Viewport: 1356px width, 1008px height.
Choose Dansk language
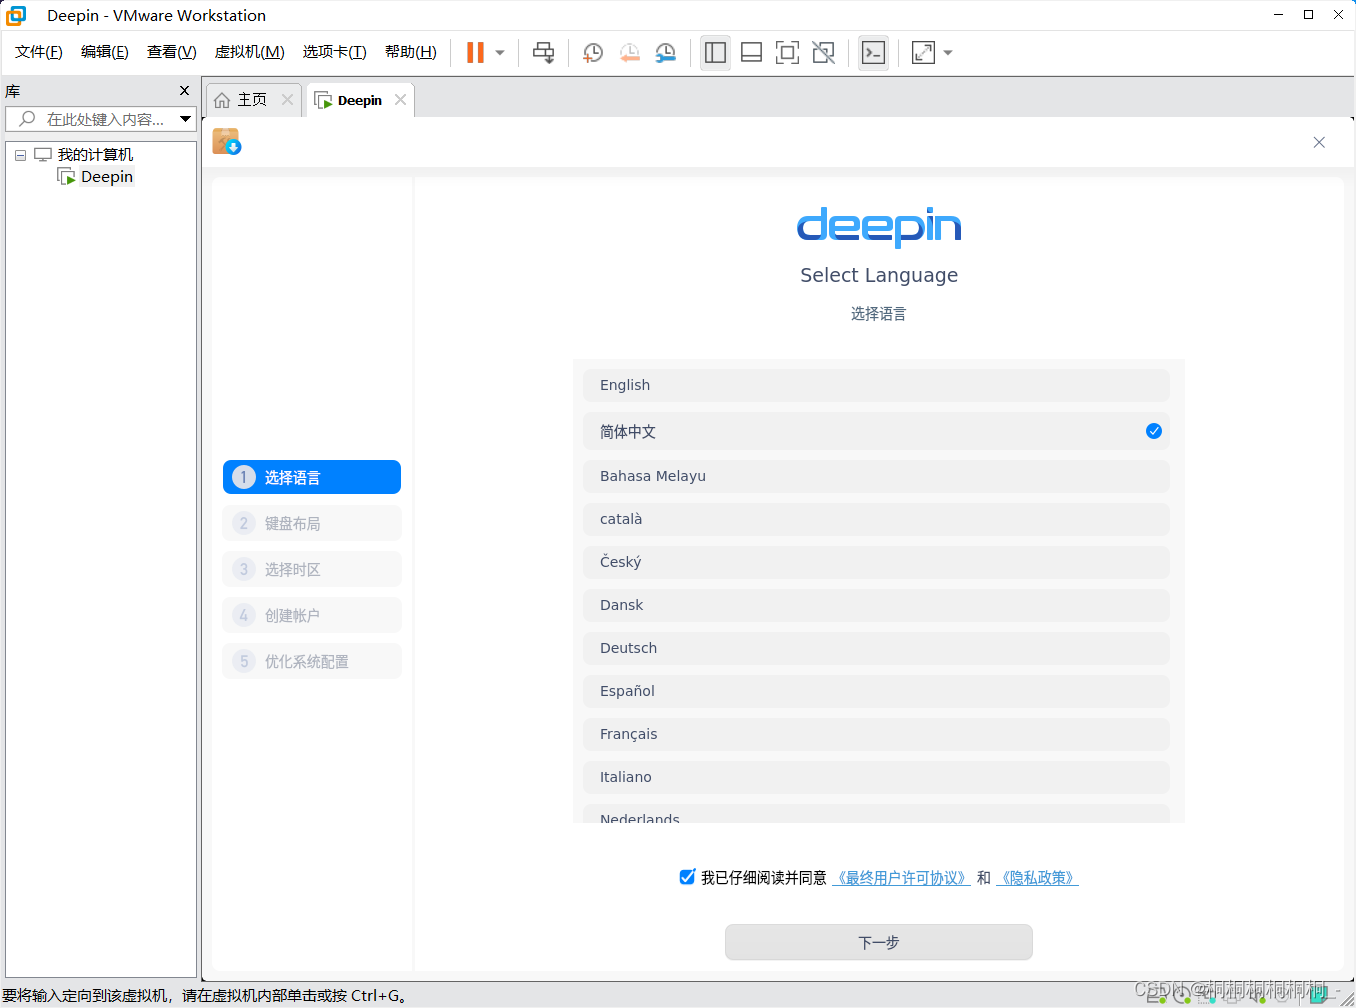(x=876, y=605)
